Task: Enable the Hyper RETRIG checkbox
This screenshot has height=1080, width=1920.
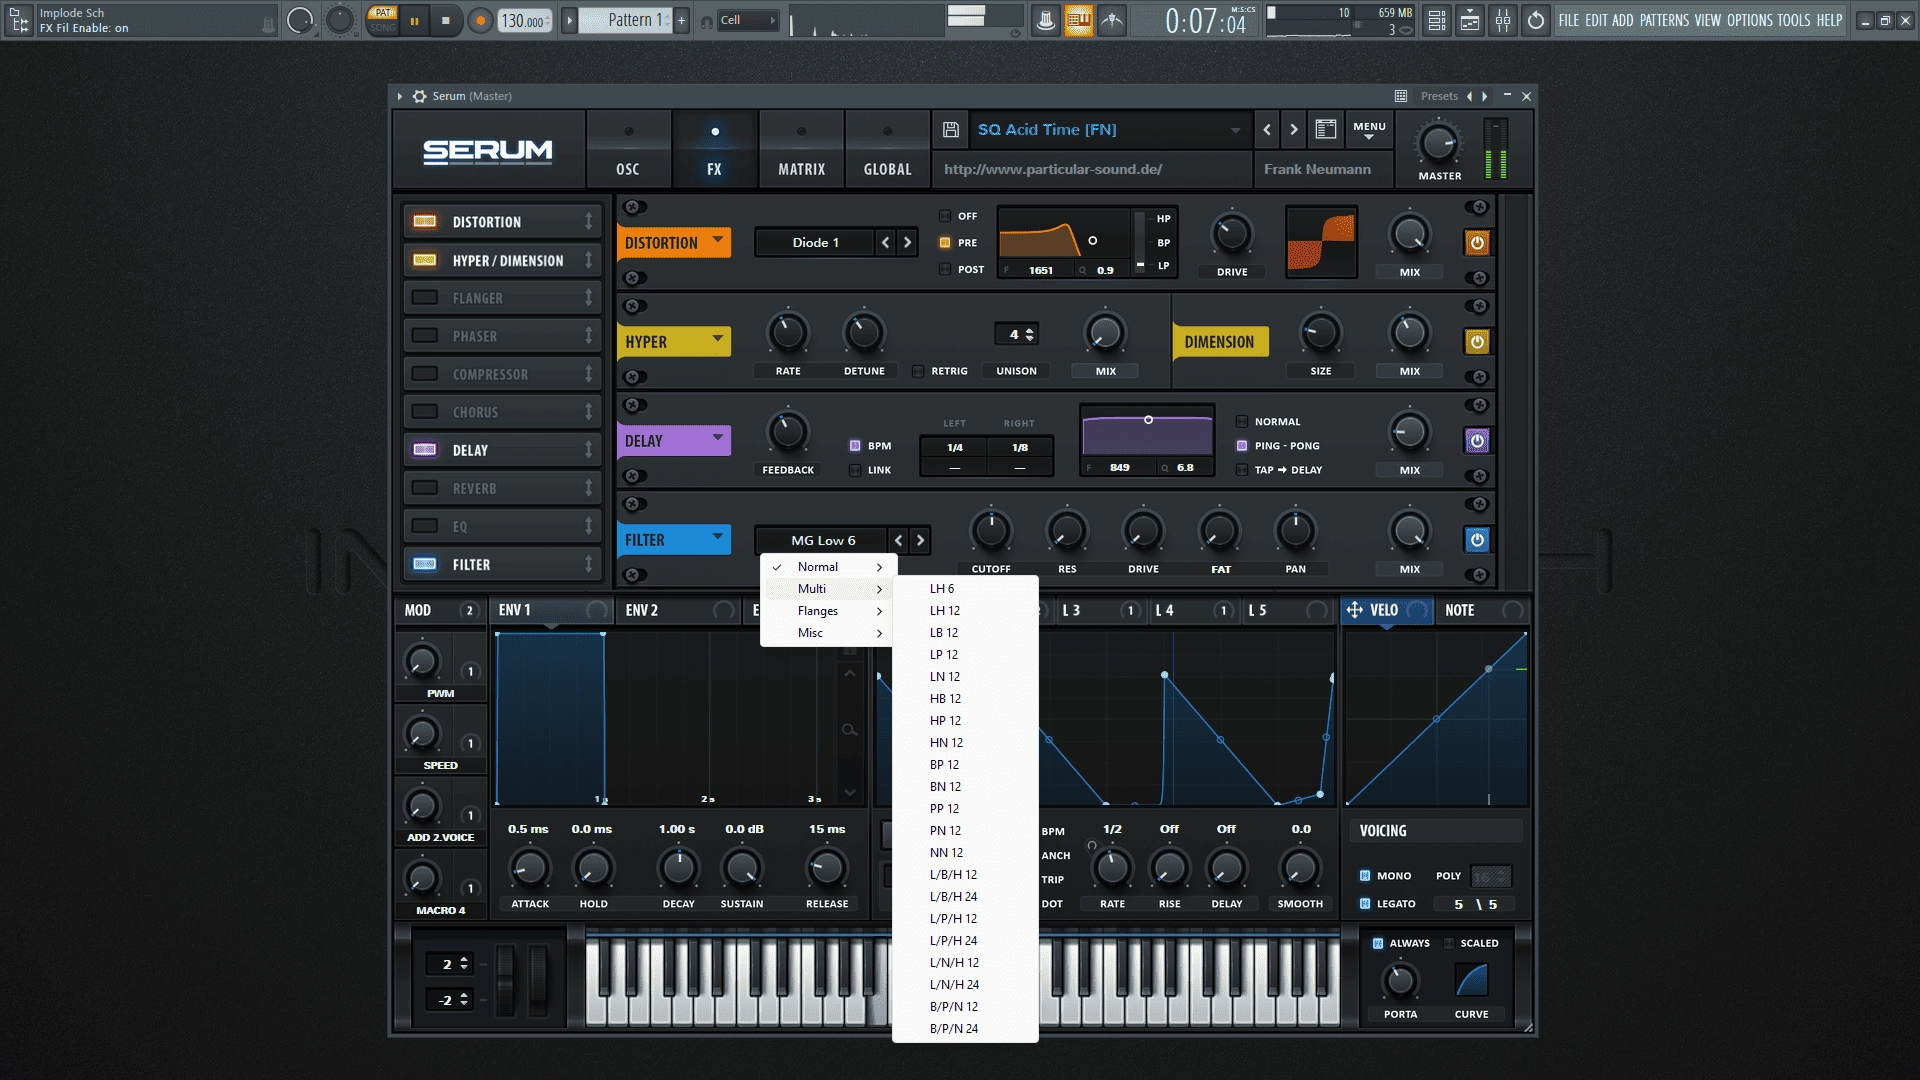Action: [x=918, y=371]
